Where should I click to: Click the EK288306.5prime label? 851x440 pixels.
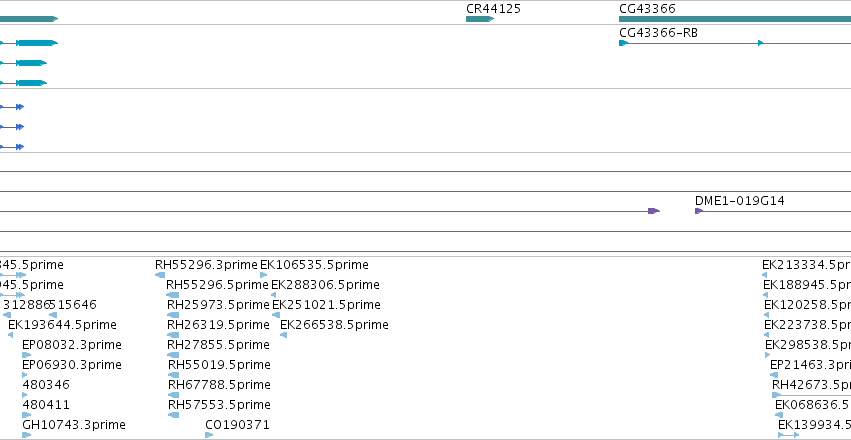(325, 285)
